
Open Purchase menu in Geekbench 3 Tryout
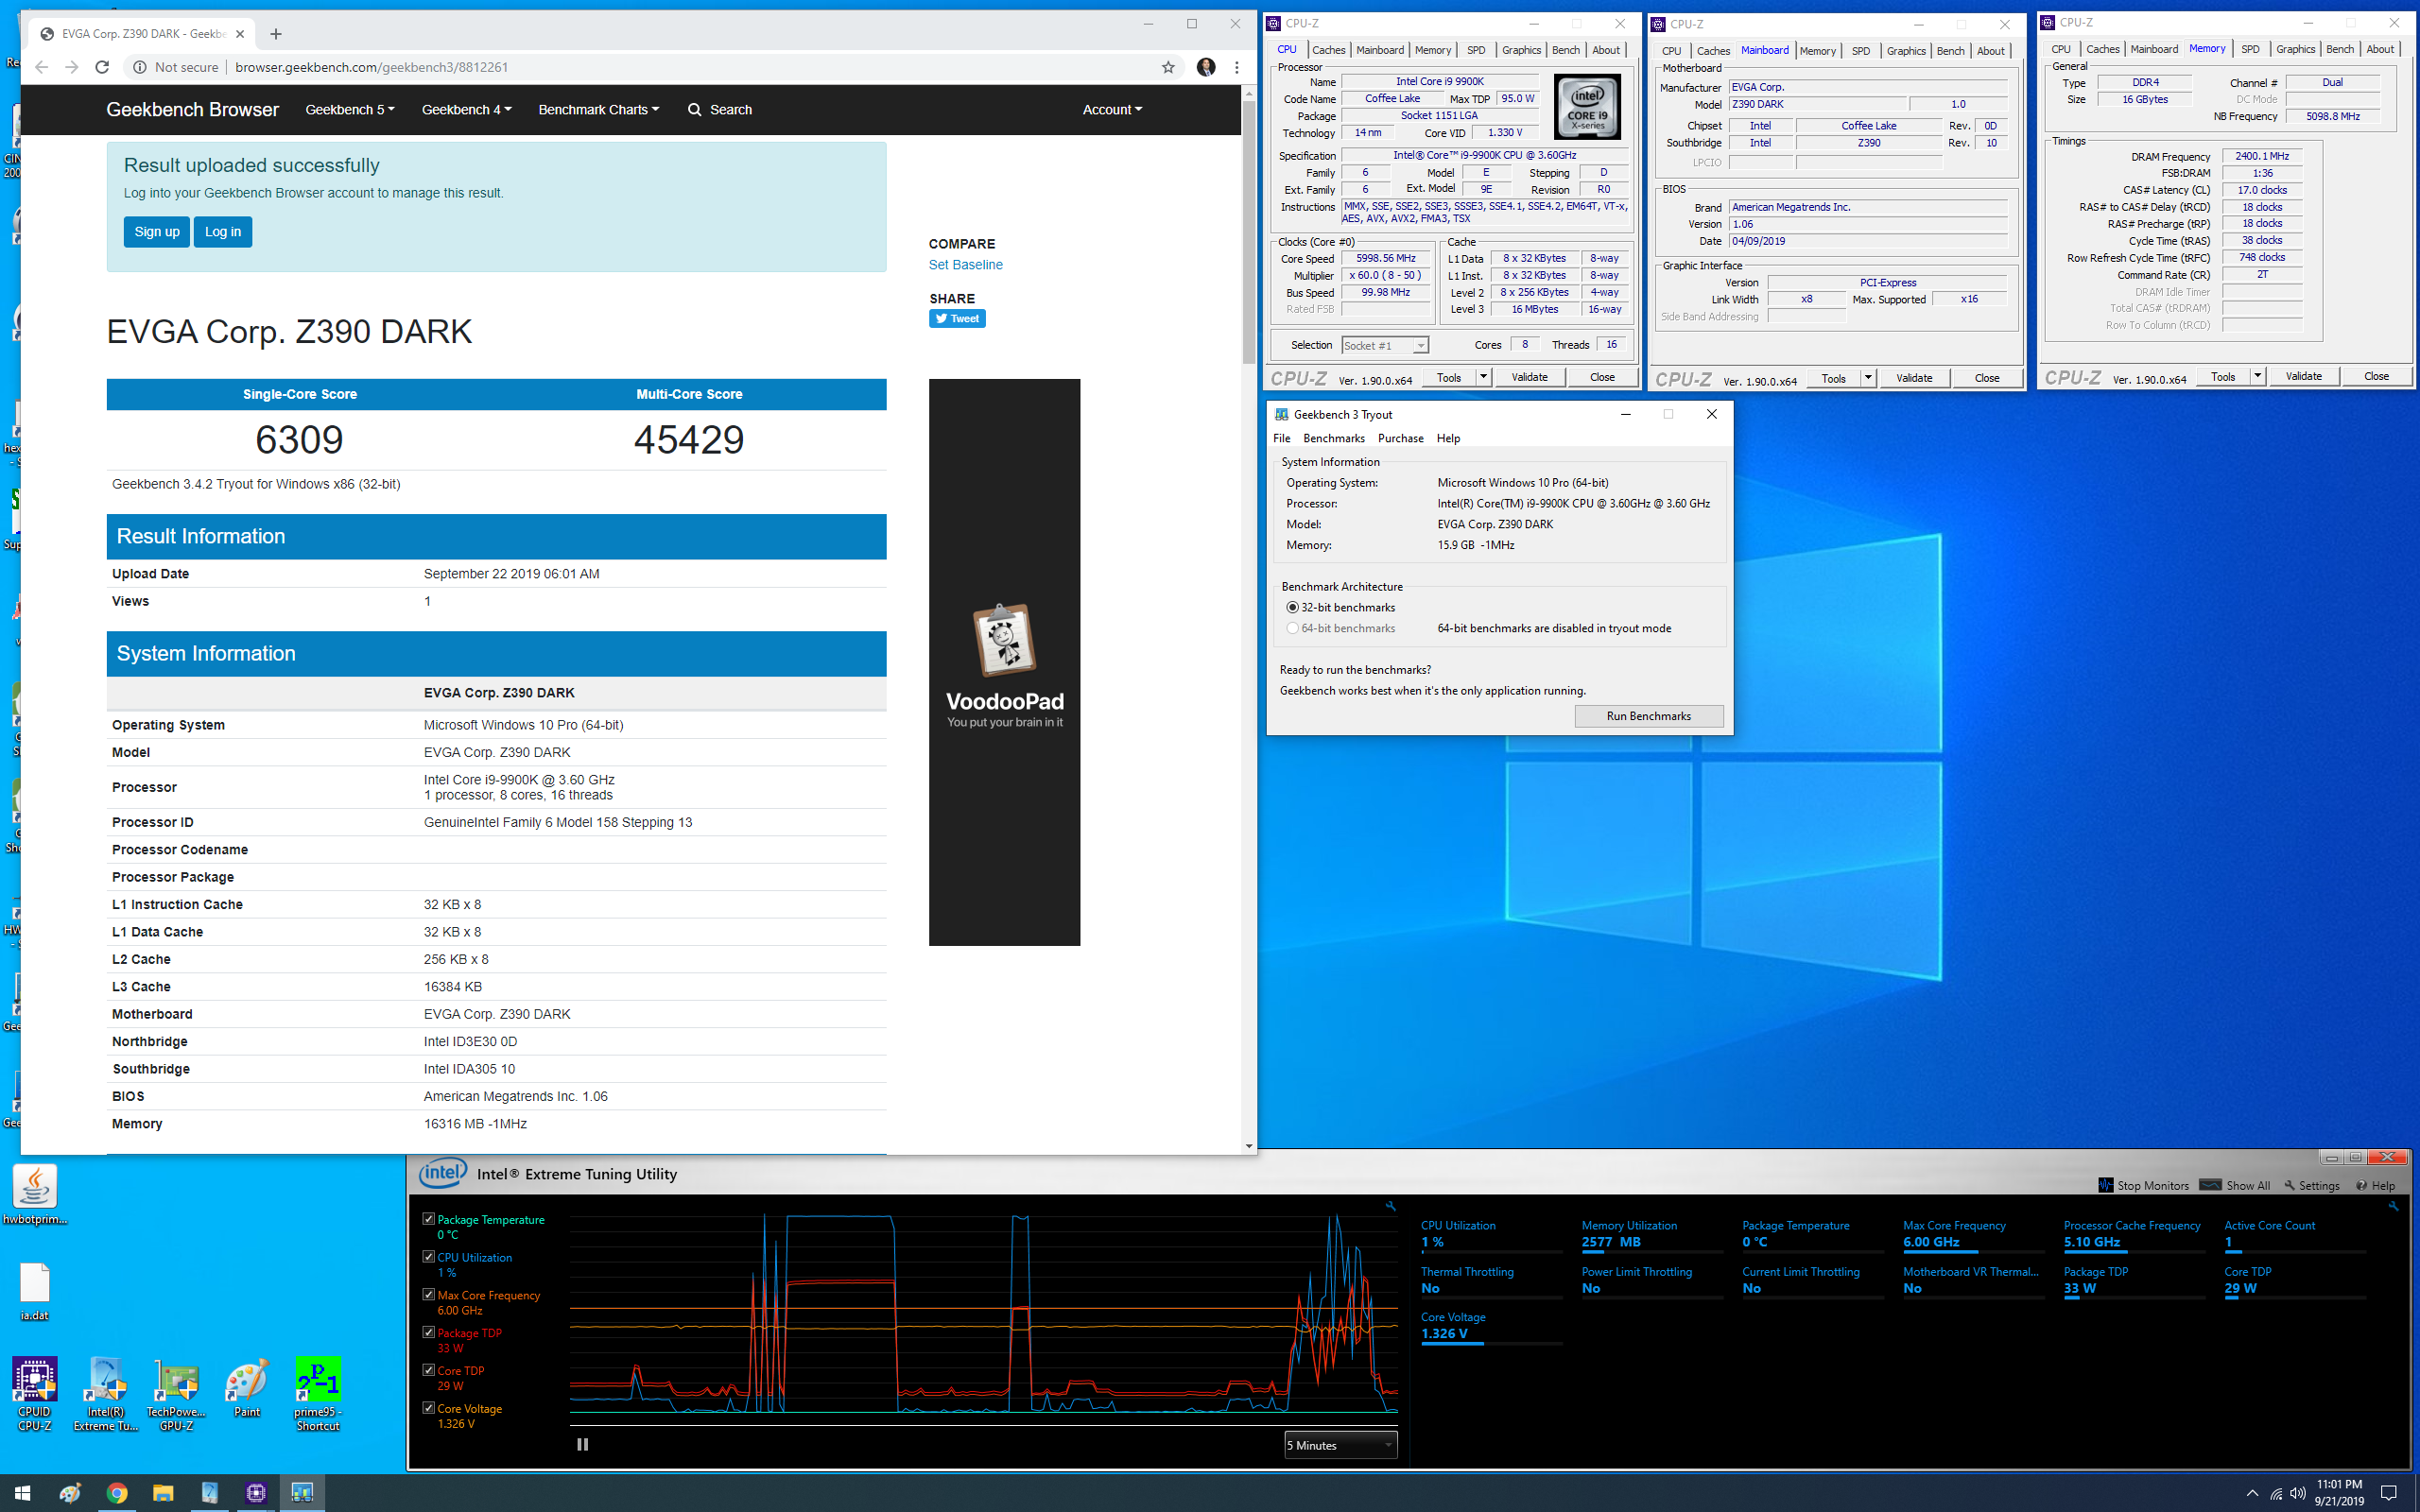click(x=1400, y=438)
